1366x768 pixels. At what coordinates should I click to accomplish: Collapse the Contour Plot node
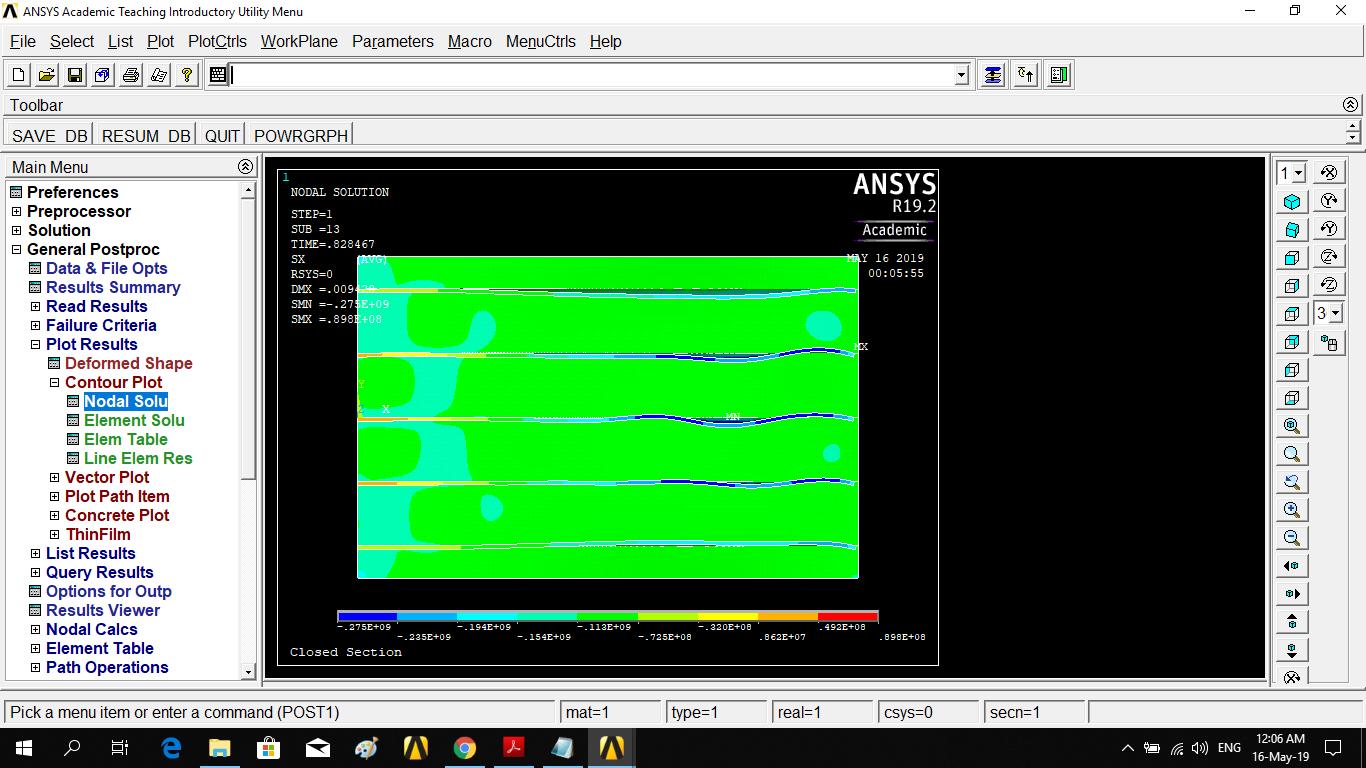pyautogui.click(x=55, y=382)
